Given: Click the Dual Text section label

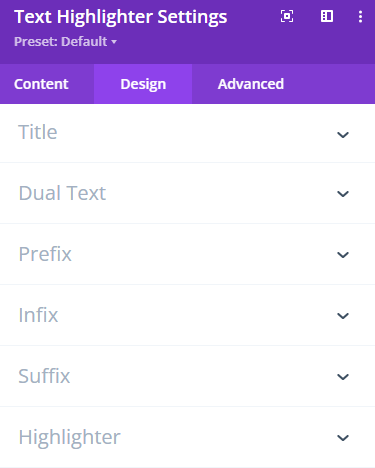Looking at the screenshot, I should (62, 193).
